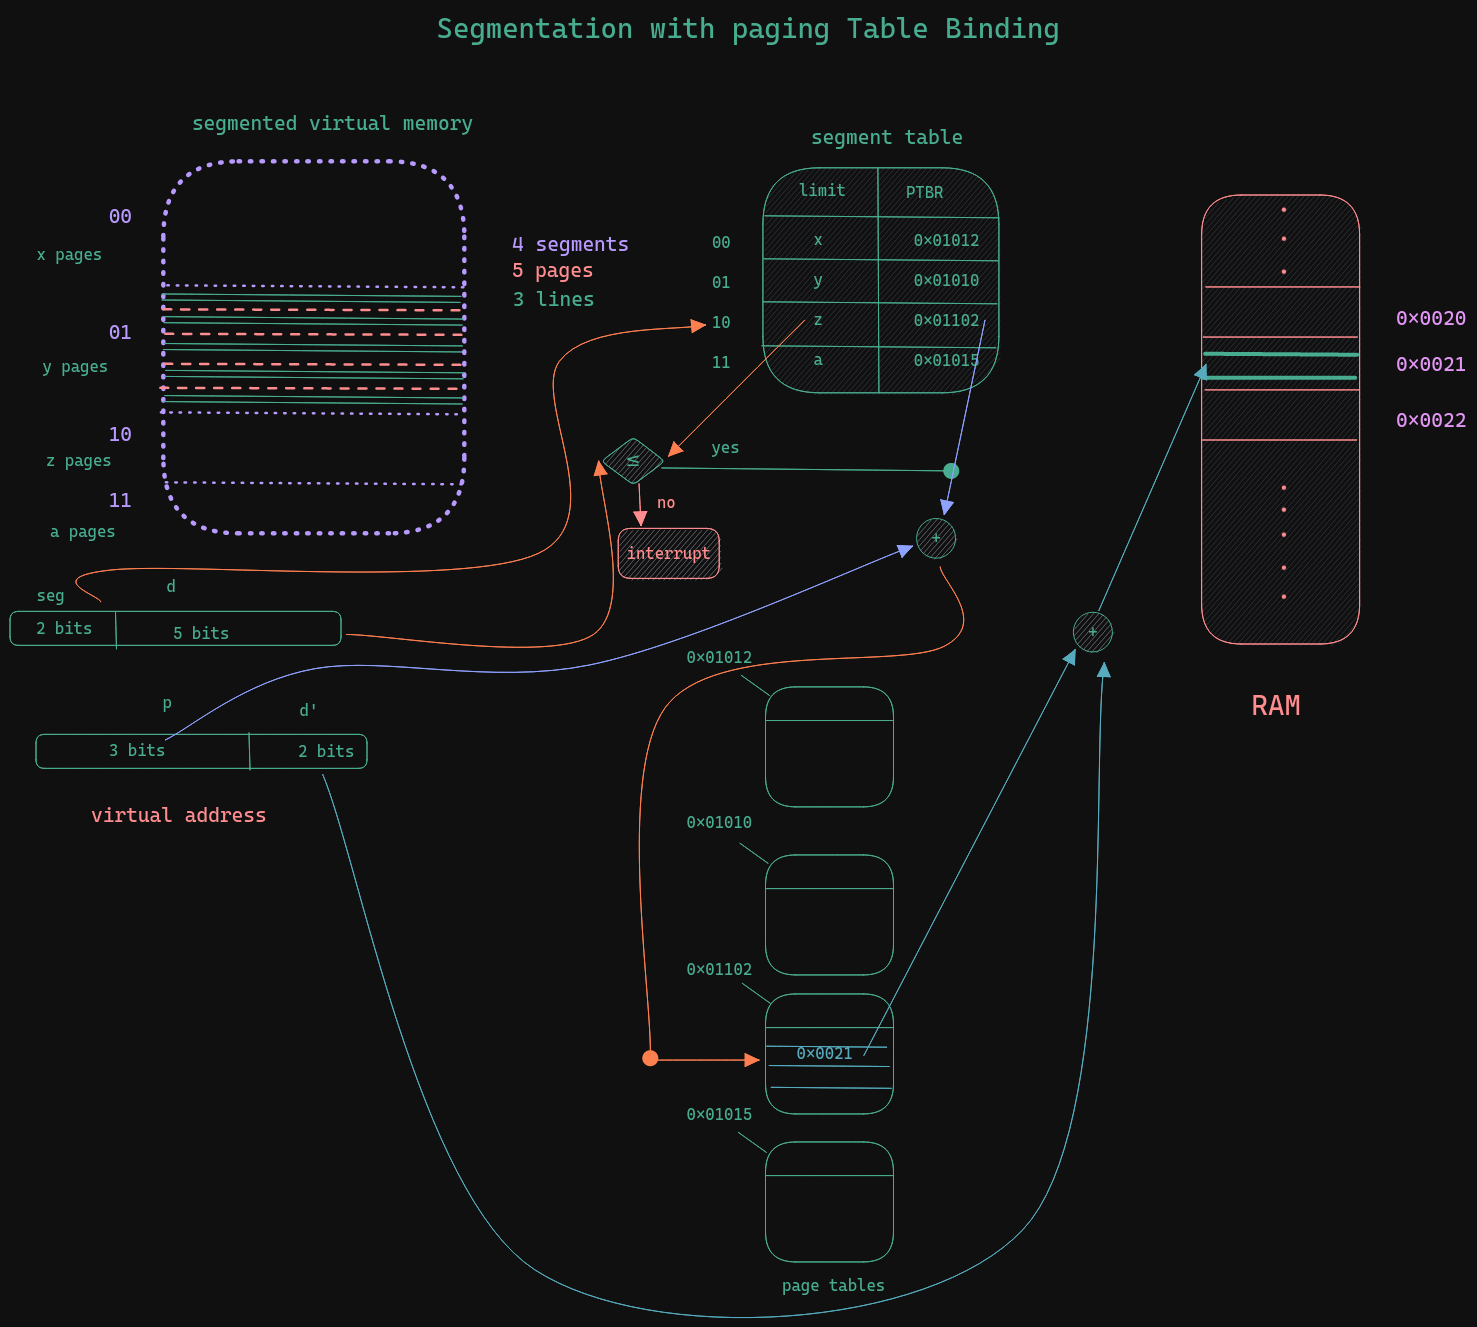Click the plus adder circle below the segment table
Image resolution: width=1477 pixels, height=1327 pixels.
coord(936,538)
